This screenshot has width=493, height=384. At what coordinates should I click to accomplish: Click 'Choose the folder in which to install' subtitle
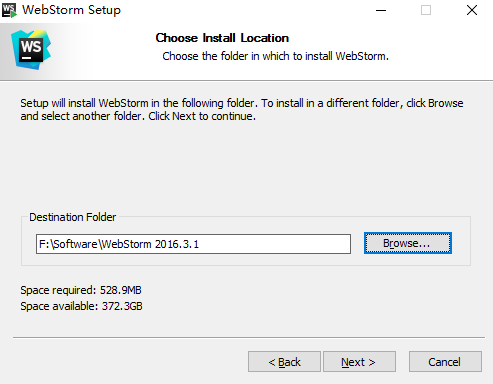pos(275,56)
